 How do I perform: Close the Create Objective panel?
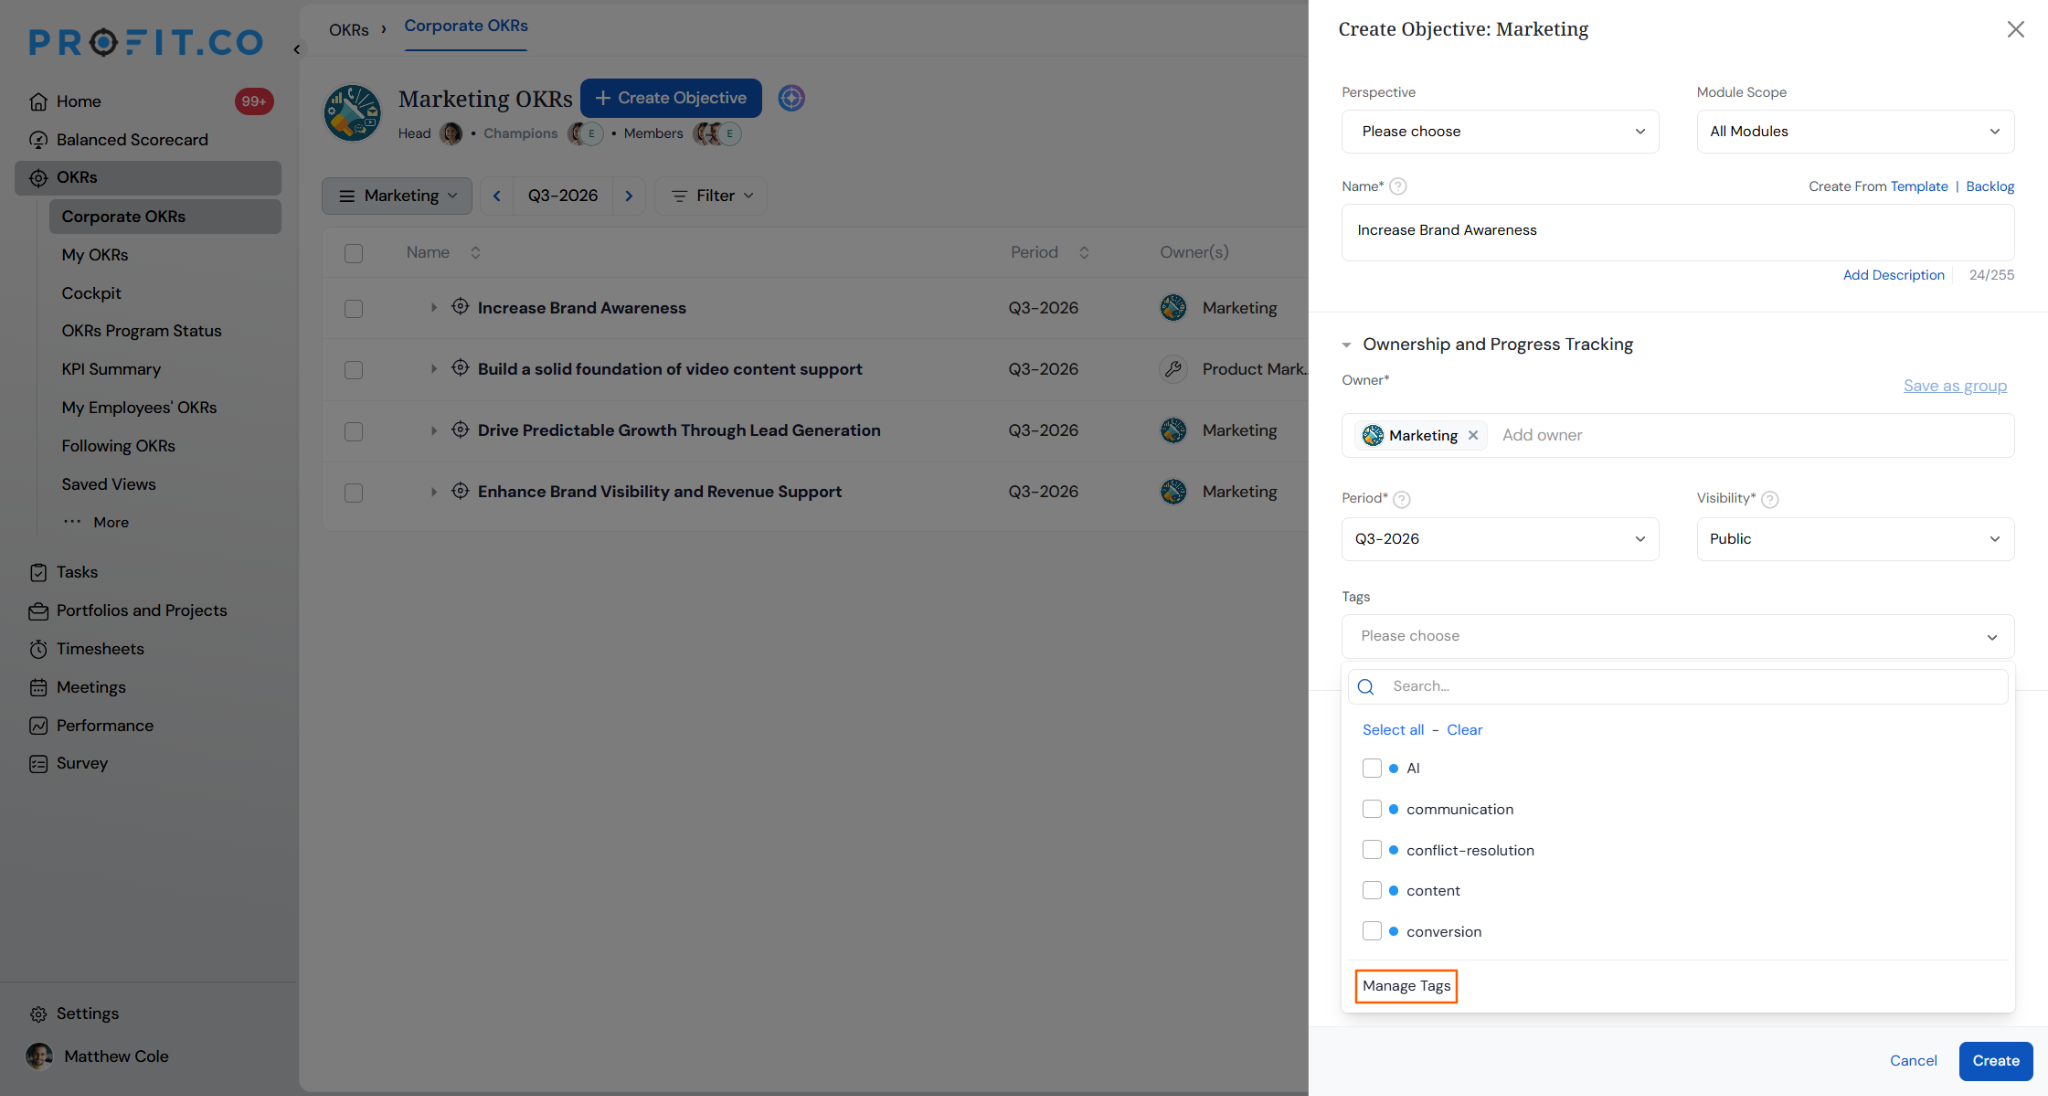[2016, 29]
